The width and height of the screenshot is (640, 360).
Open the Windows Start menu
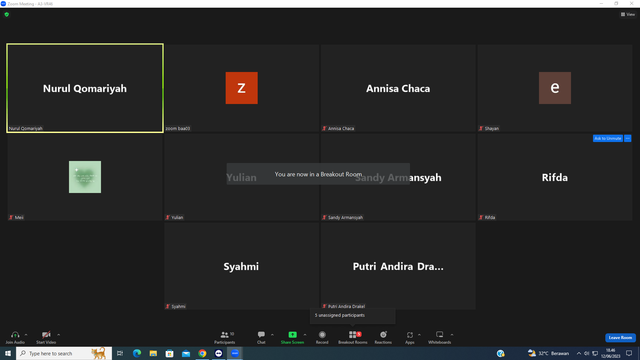[x=8, y=353]
